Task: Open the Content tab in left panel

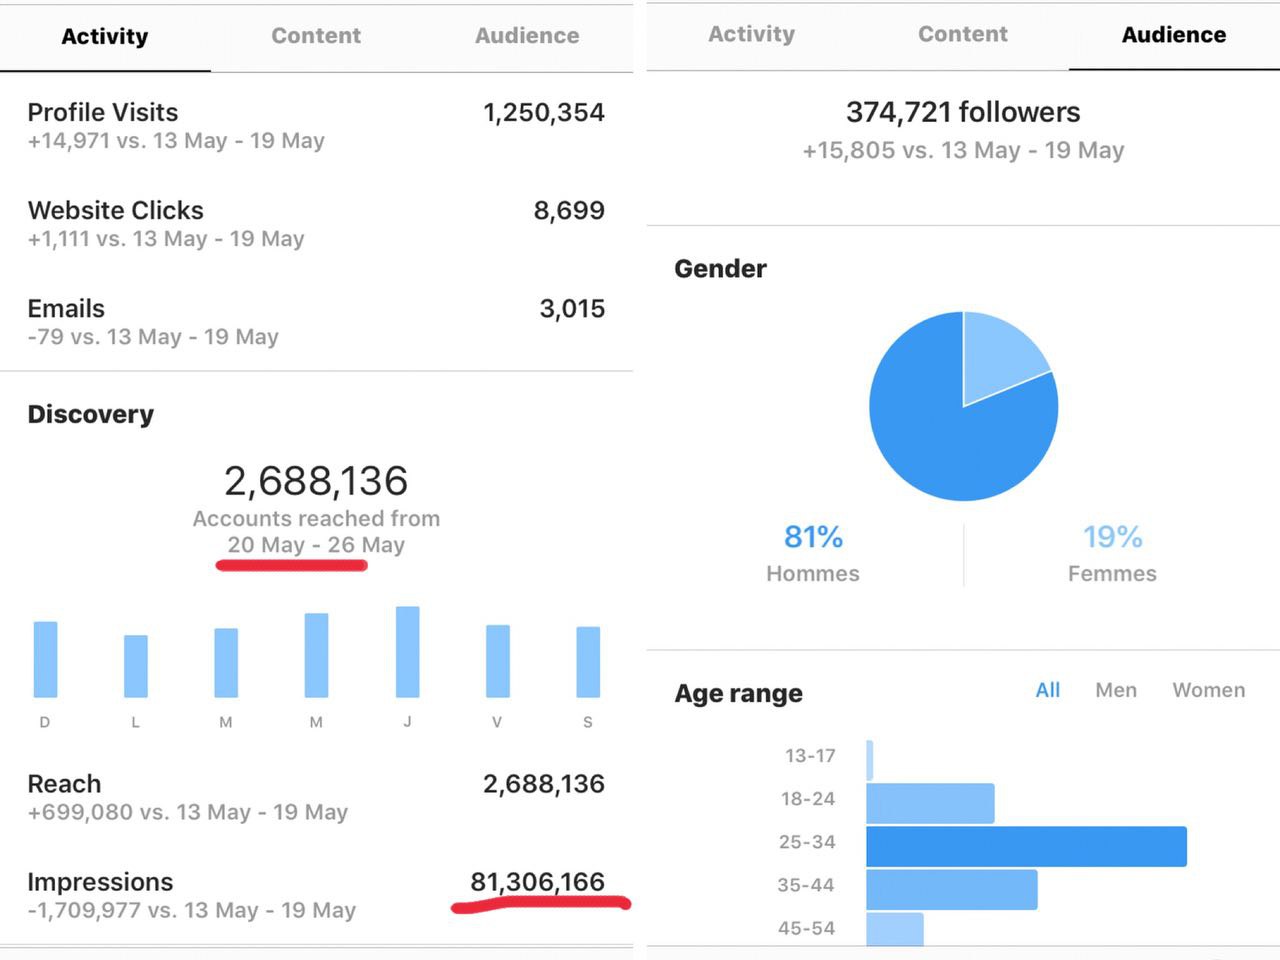Action: click(316, 36)
